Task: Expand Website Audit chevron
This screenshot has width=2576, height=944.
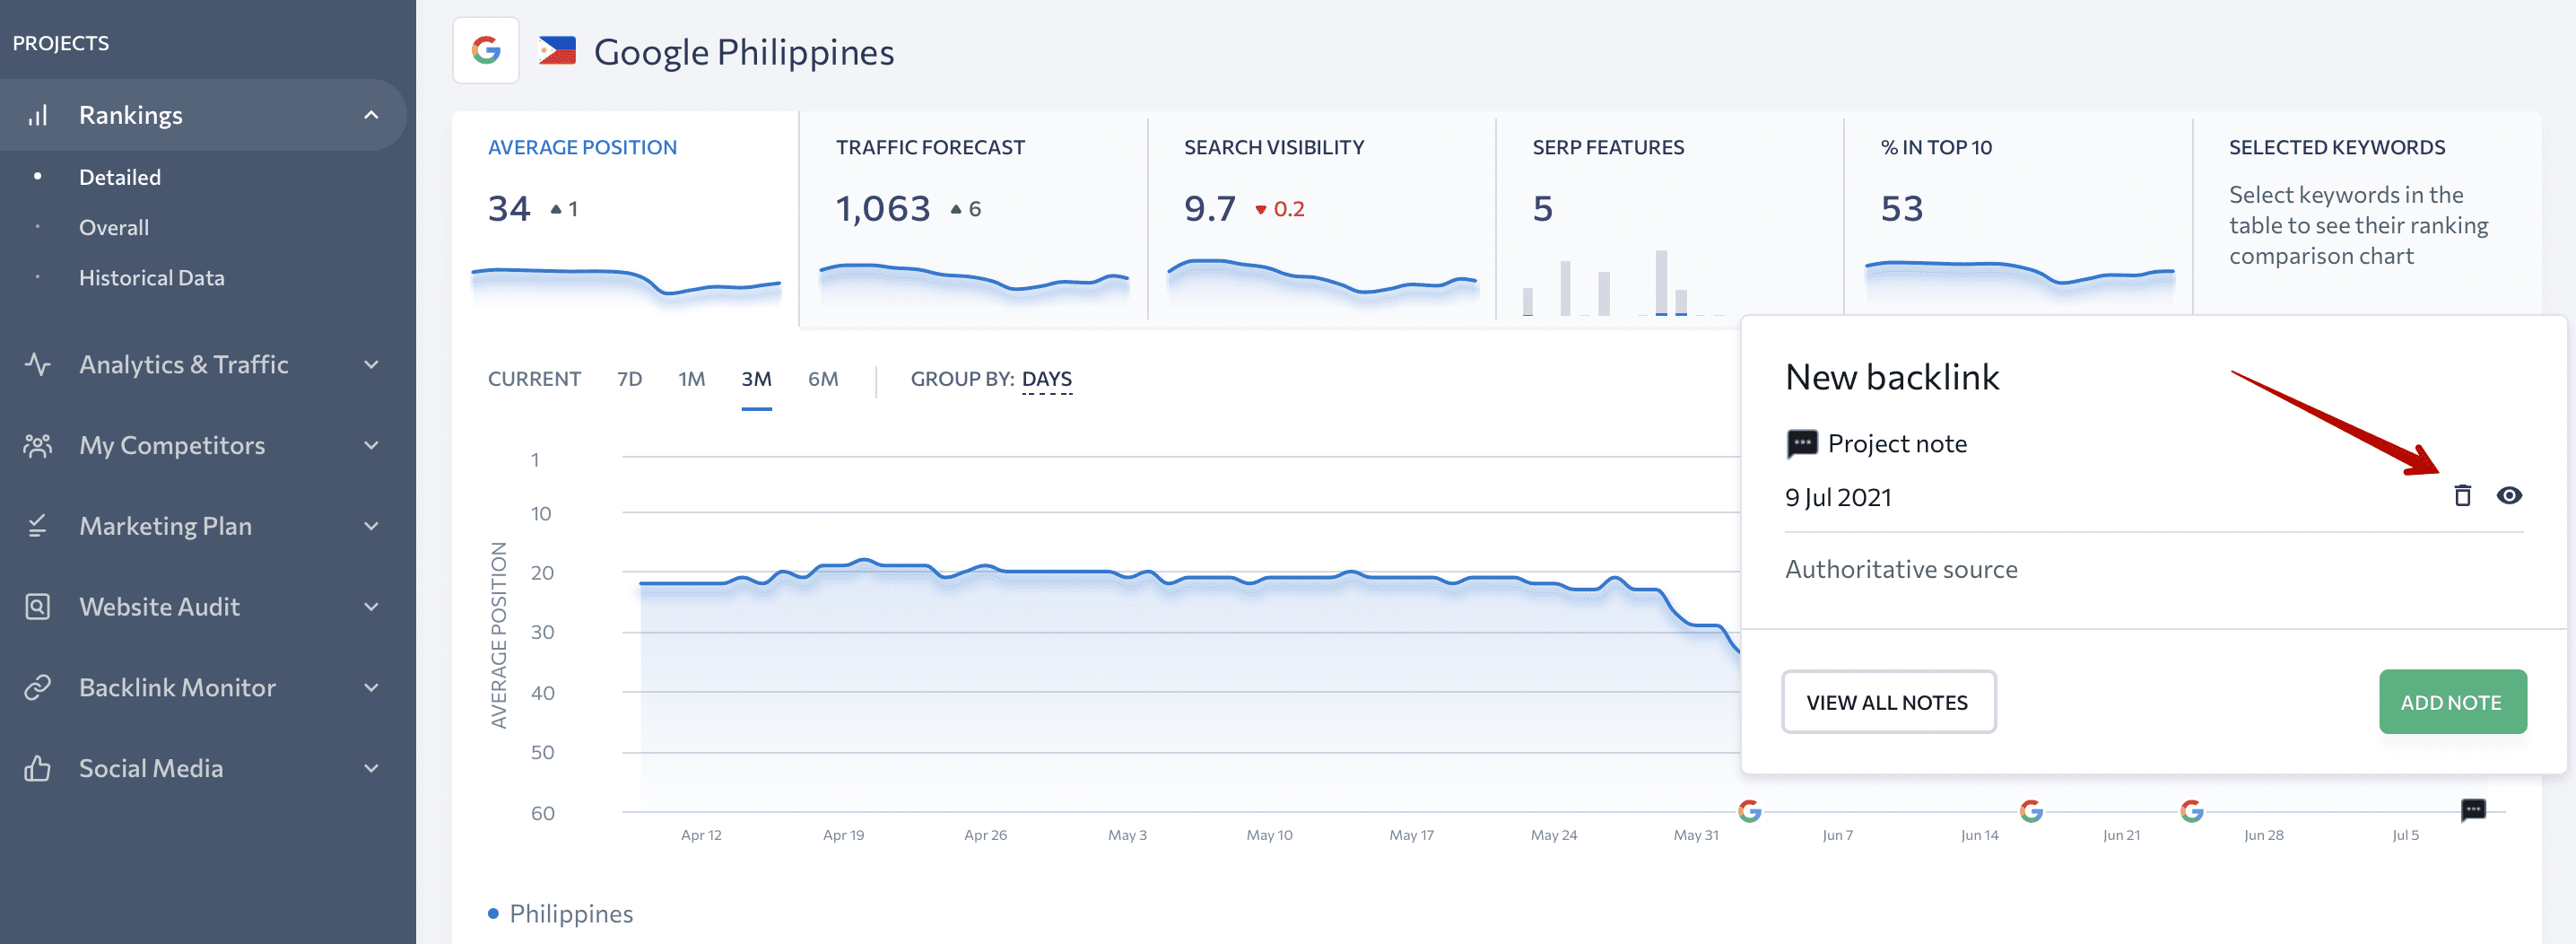Action: pos(371,608)
